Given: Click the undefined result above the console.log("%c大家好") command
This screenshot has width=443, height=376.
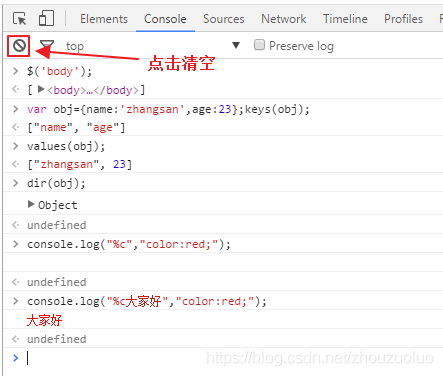Looking at the screenshot, I should pos(57,282).
